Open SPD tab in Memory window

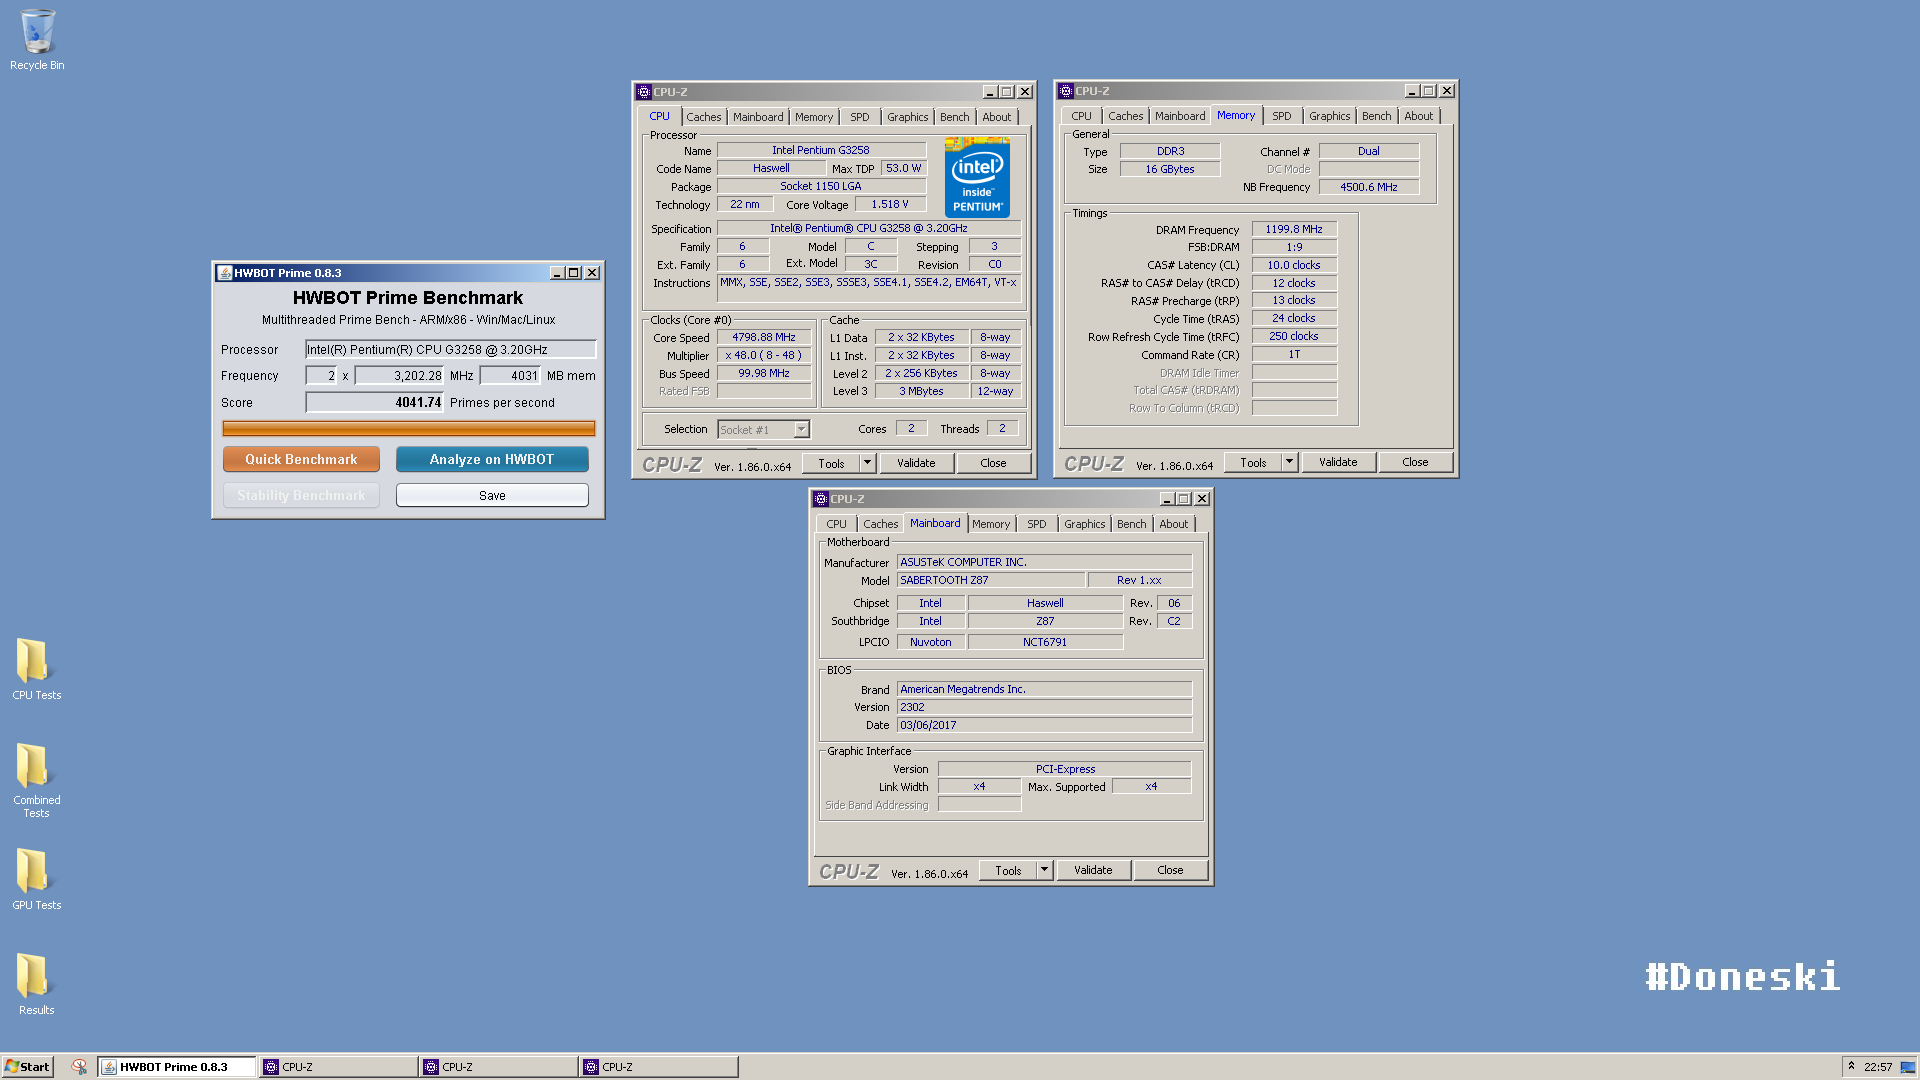(1281, 116)
